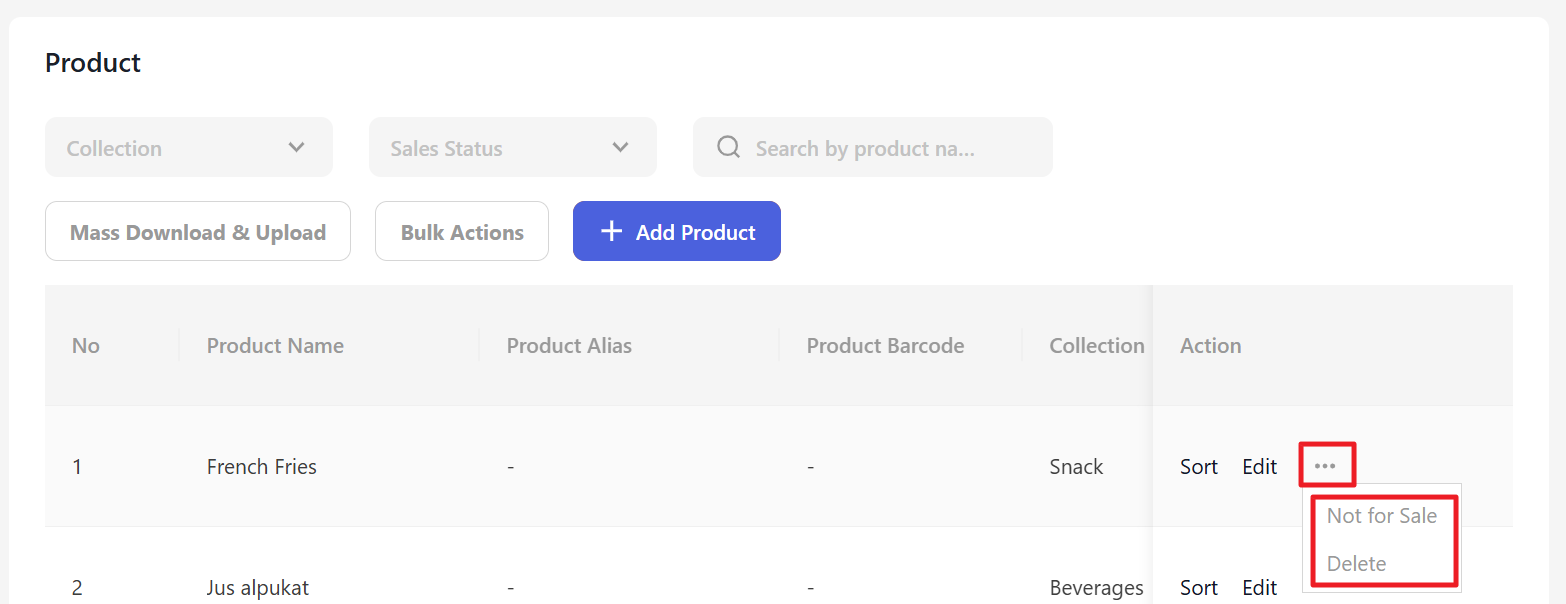Click the plus icon on Add Product
1566x604 pixels.
pyautogui.click(x=611, y=232)
